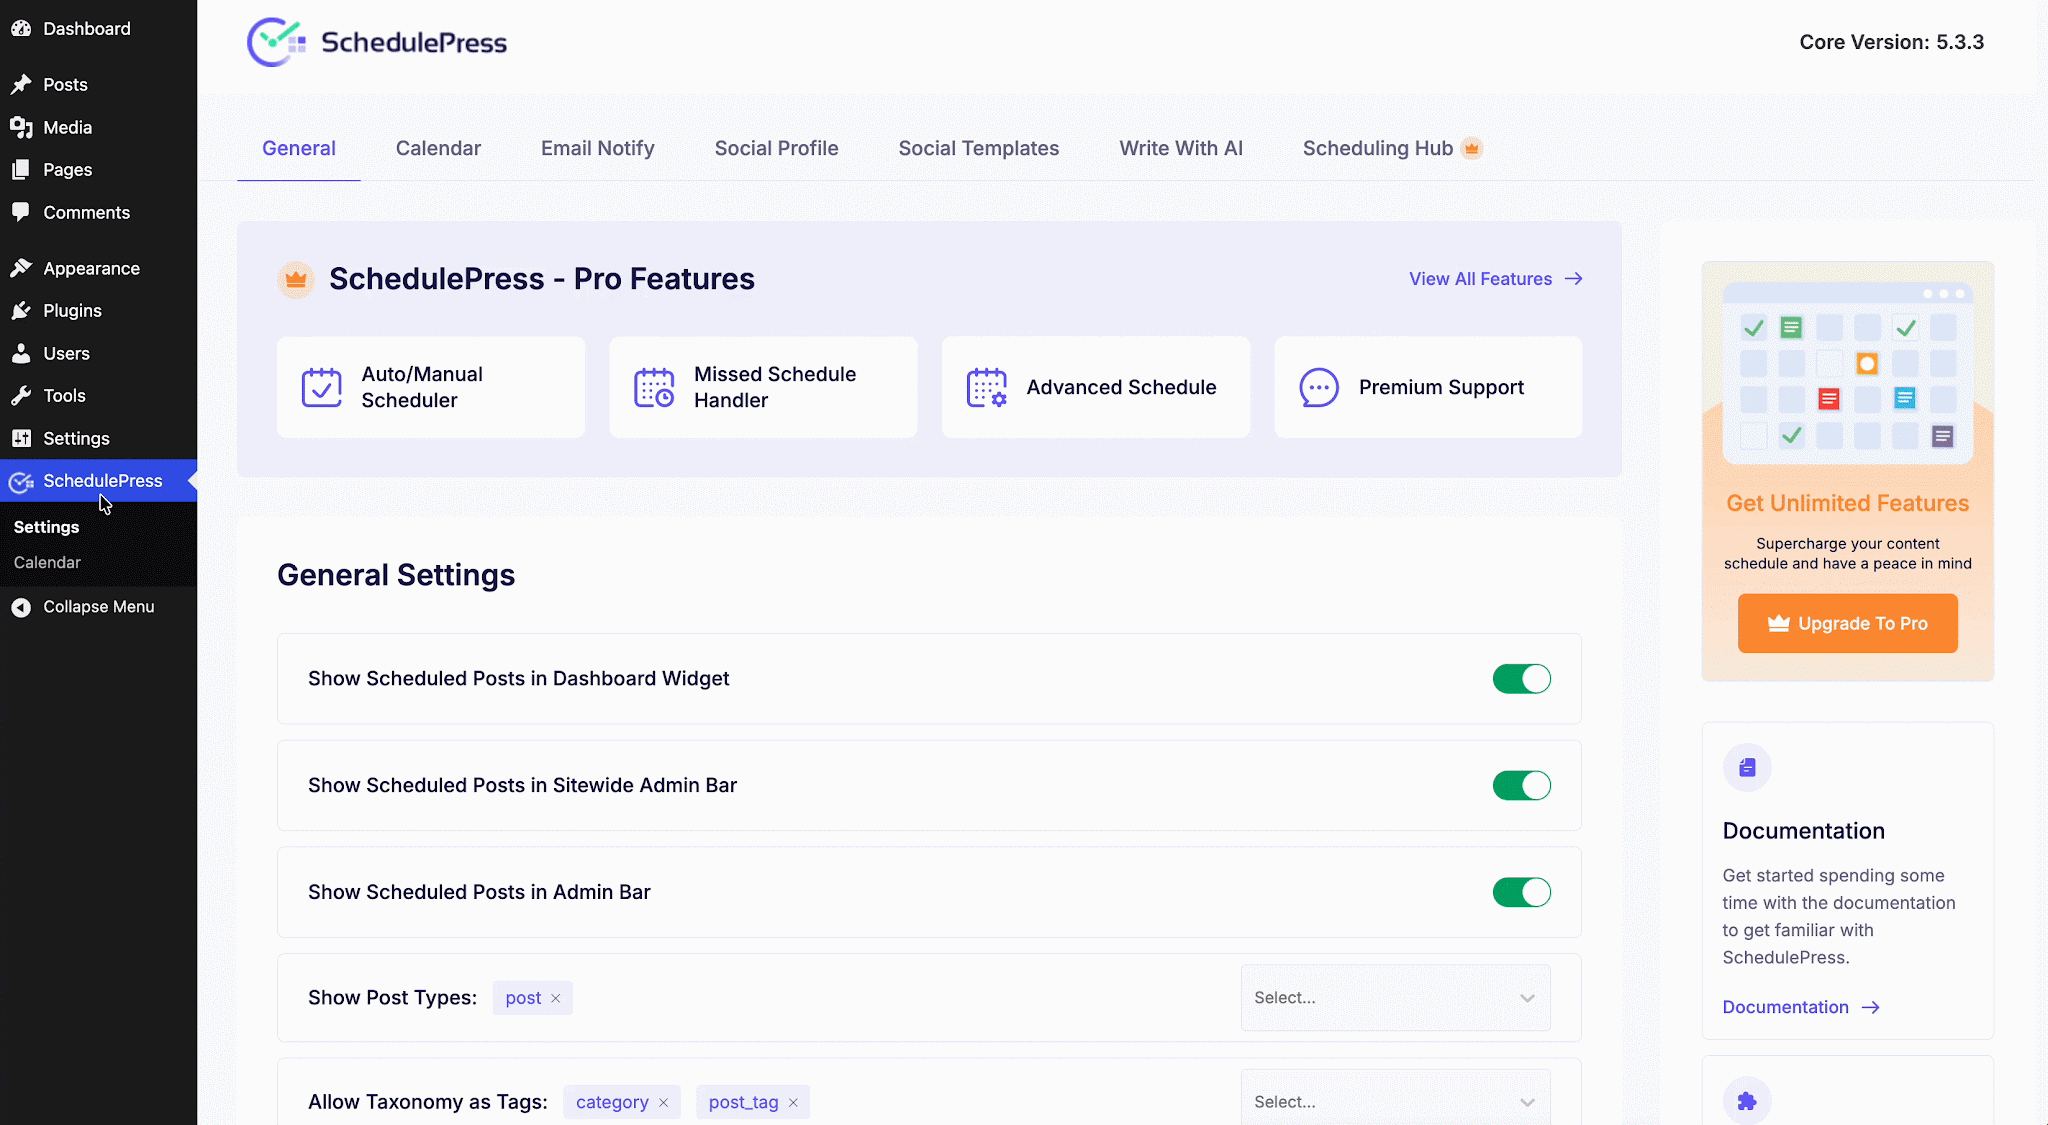Click the Plugins plug icon
The height and width of the screenshot is (1125, 2048).
click(x=21, y=311)
